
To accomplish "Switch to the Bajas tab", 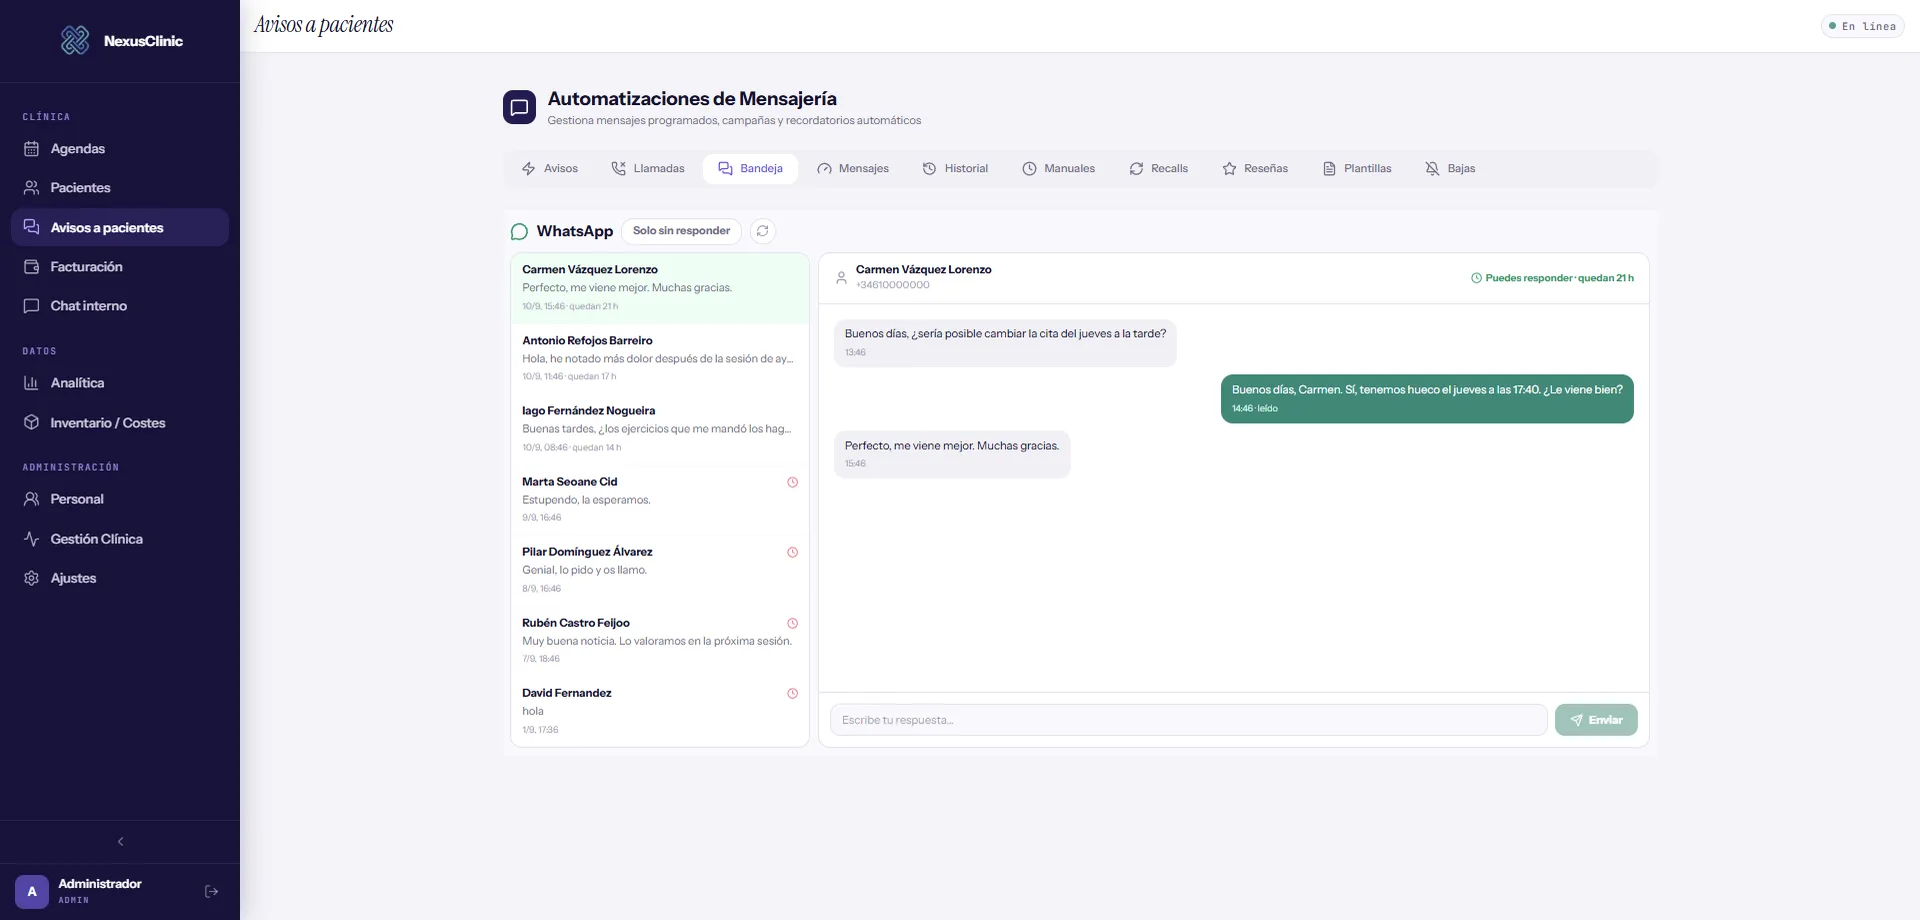I will 1450,168.
